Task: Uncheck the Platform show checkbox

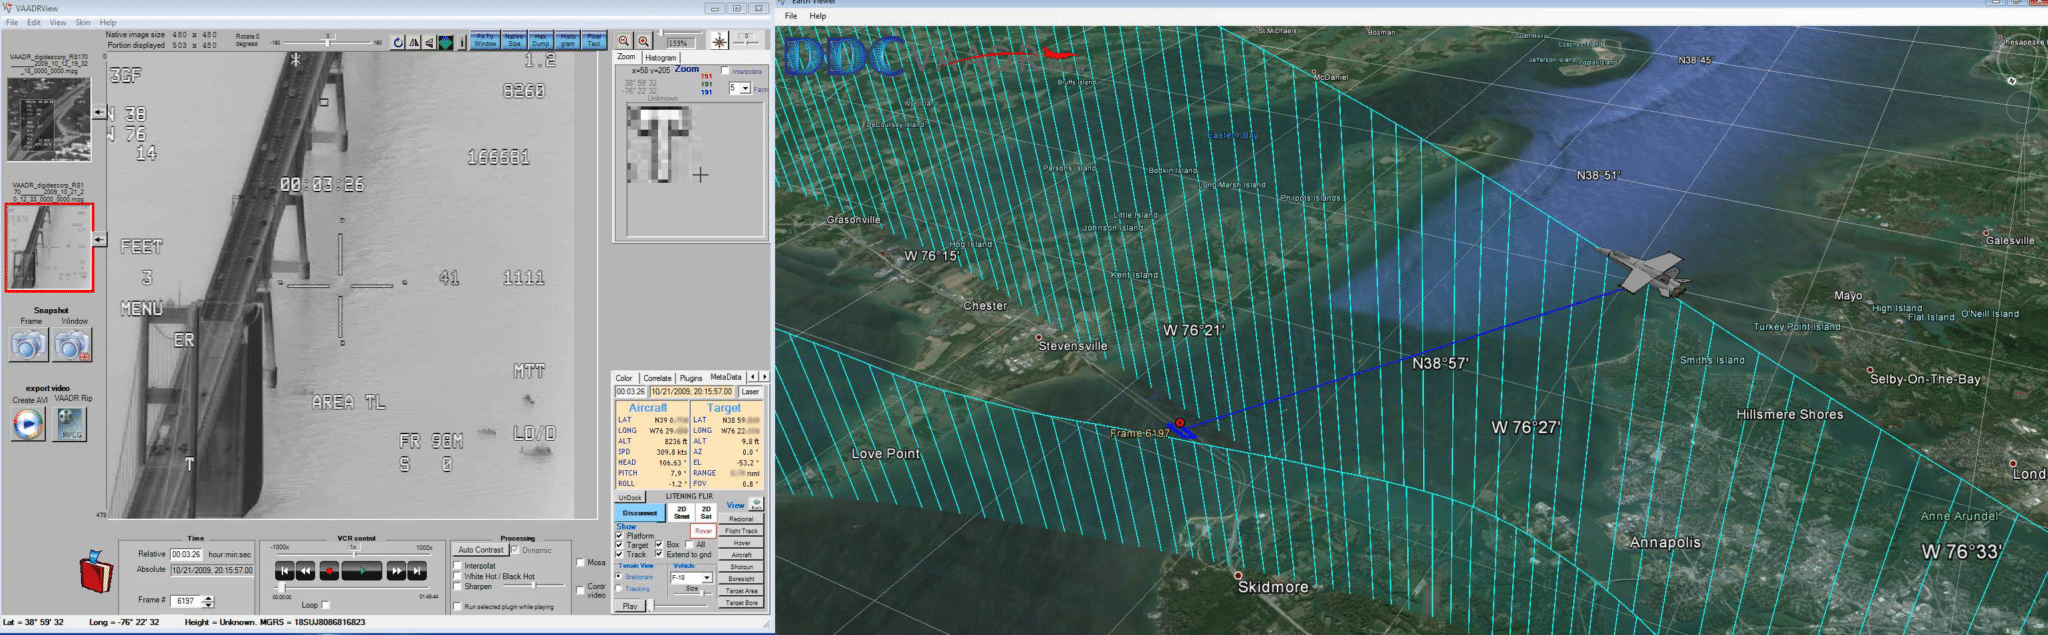Action: (619, 536)
